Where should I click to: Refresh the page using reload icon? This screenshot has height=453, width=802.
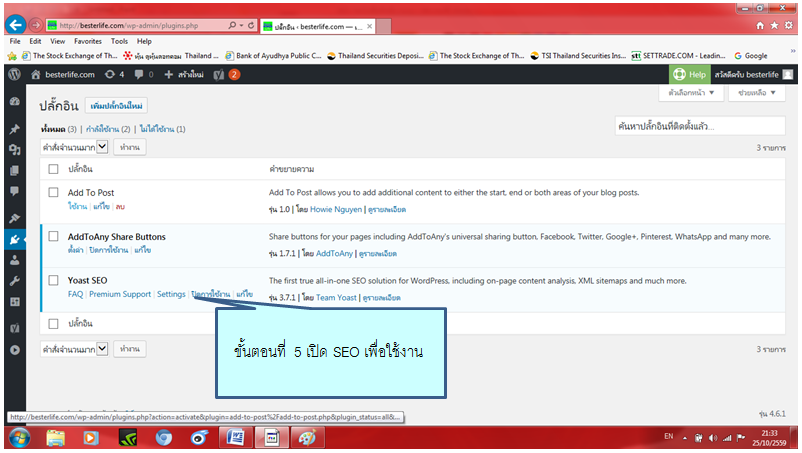click(251, 25)
